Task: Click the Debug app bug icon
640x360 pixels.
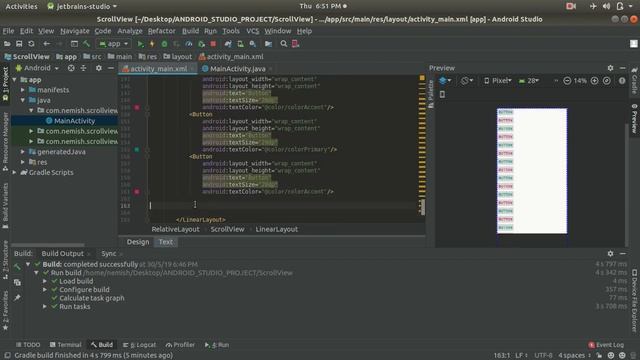Action: tap(164, 44)
